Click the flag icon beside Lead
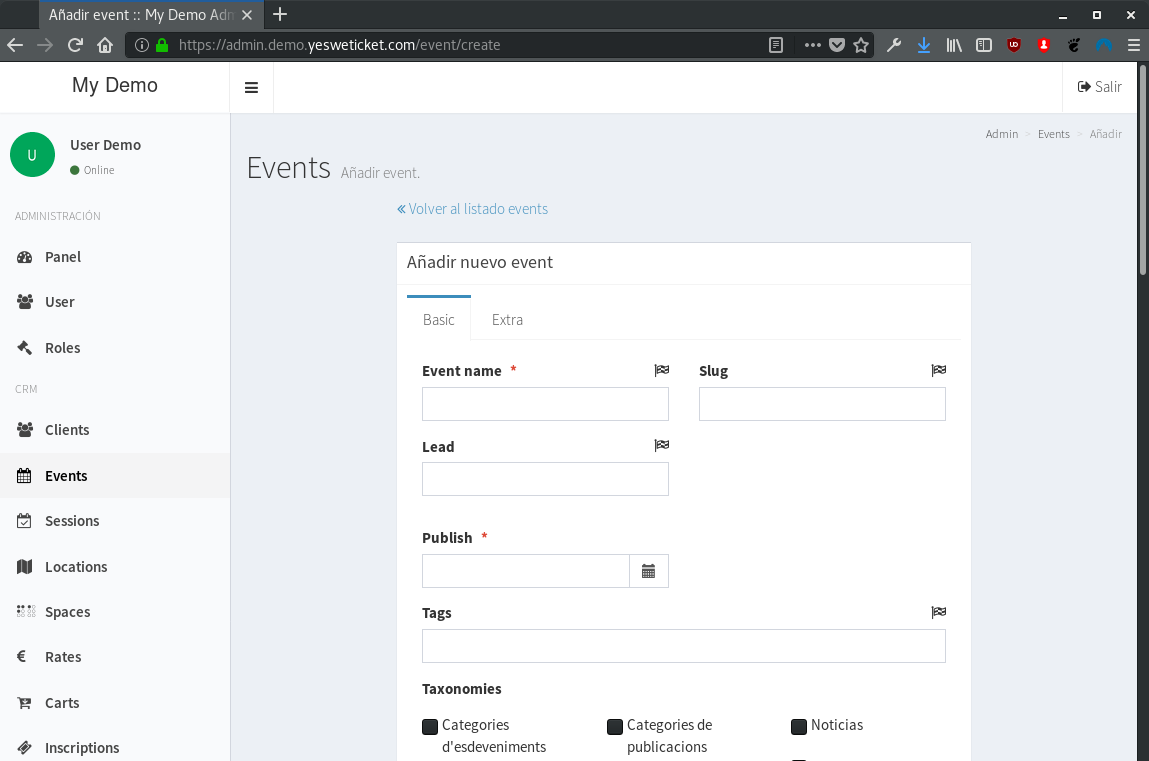Viewport: 1149px width, 761px height. [x=661, y=446]
